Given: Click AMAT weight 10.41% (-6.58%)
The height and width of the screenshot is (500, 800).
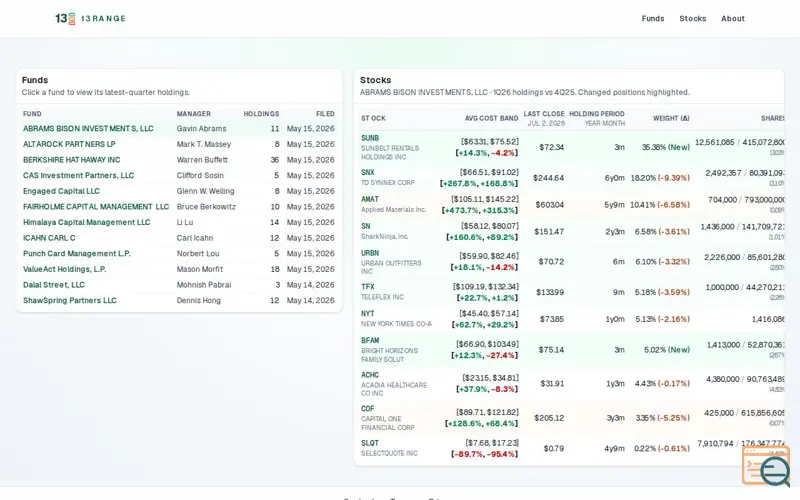Looking at the screenshot, I should [660, 205].
